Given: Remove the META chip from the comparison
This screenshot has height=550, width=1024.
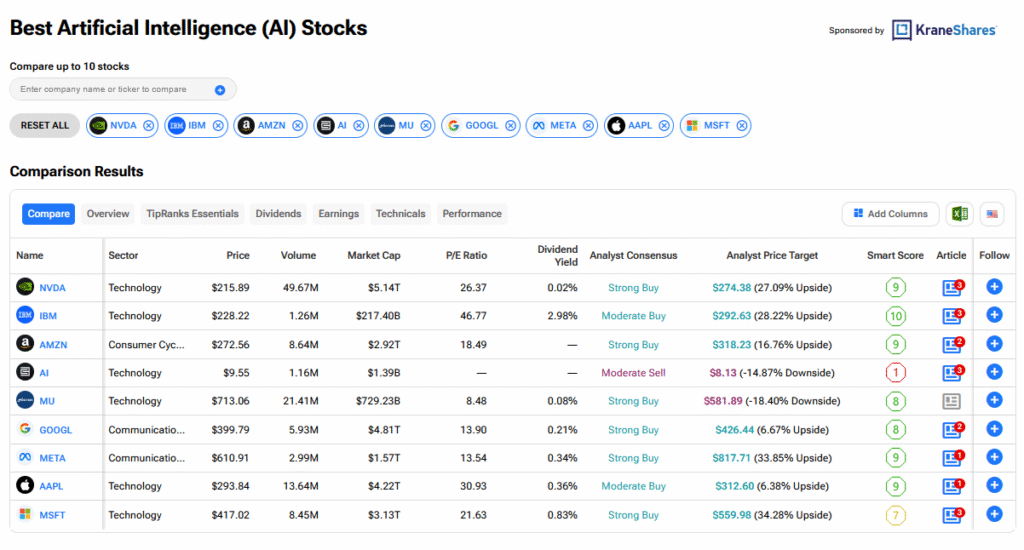Looking at the screenshot, I should [588, 125].
